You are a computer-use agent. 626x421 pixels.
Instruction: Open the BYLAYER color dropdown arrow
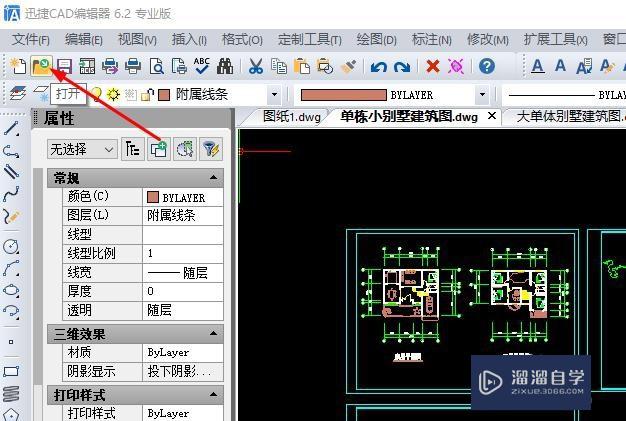tap(482, 95)
